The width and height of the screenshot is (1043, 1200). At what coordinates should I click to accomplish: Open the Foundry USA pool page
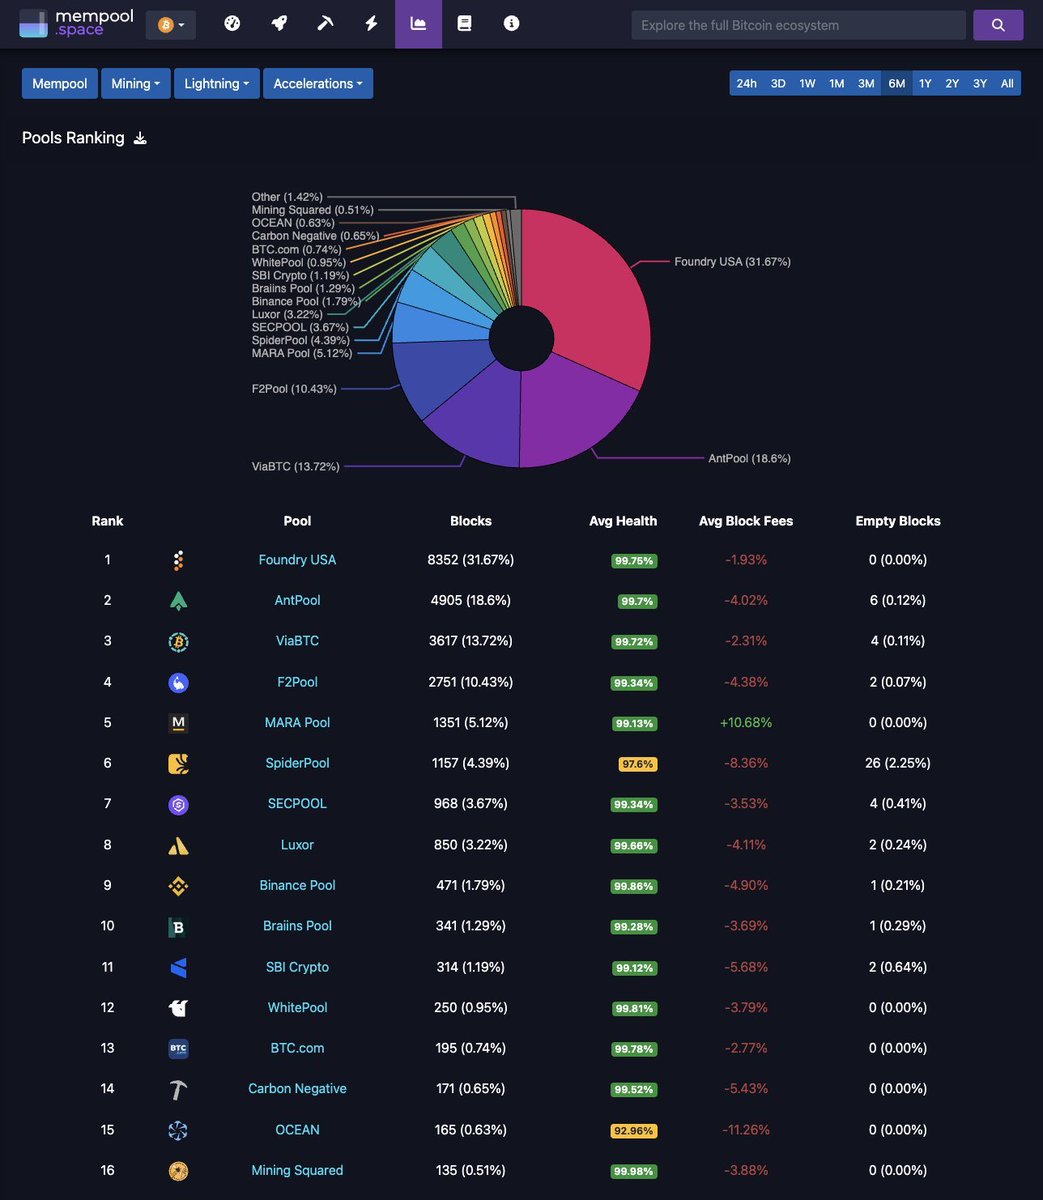[x=297, y=559]
